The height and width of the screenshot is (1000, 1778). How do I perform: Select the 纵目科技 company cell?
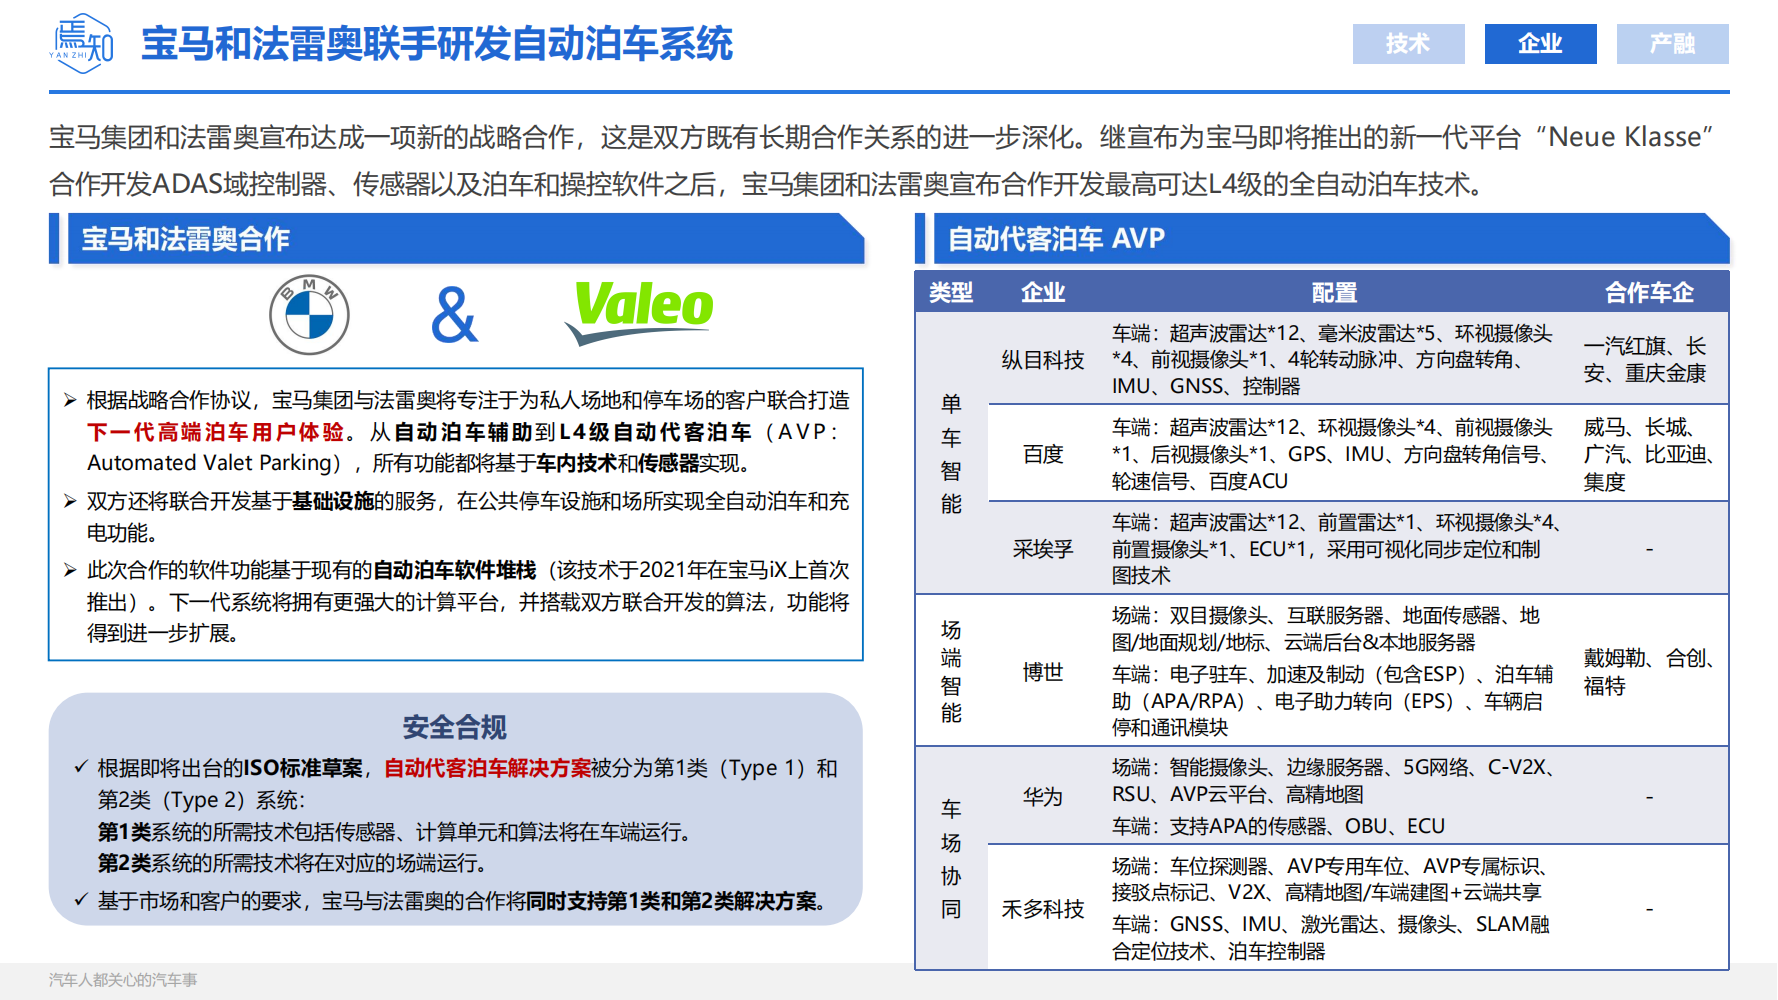click(1043, 360)
